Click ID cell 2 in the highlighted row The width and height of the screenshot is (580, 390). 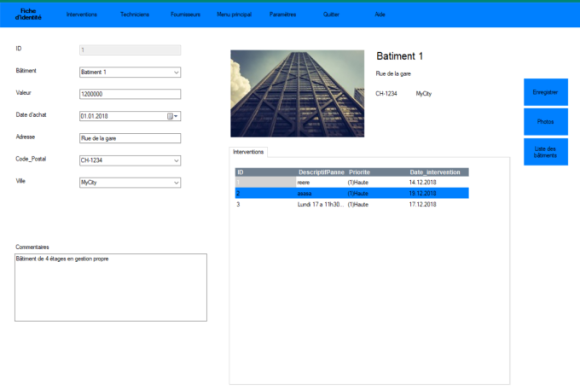click(x=265, y=193)
